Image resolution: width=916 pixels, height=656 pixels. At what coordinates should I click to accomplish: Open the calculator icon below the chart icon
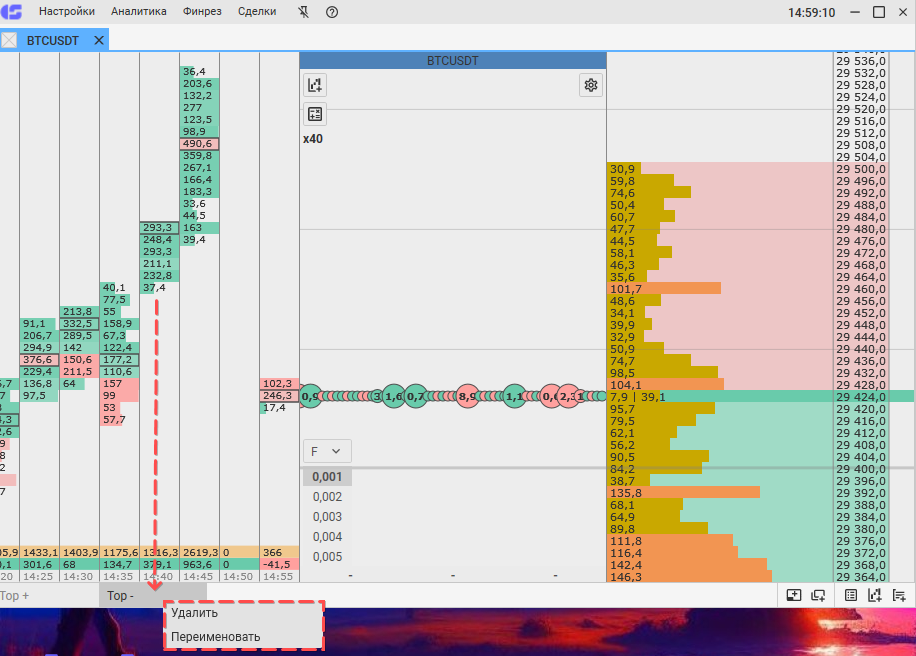click(x=315, y=114)
